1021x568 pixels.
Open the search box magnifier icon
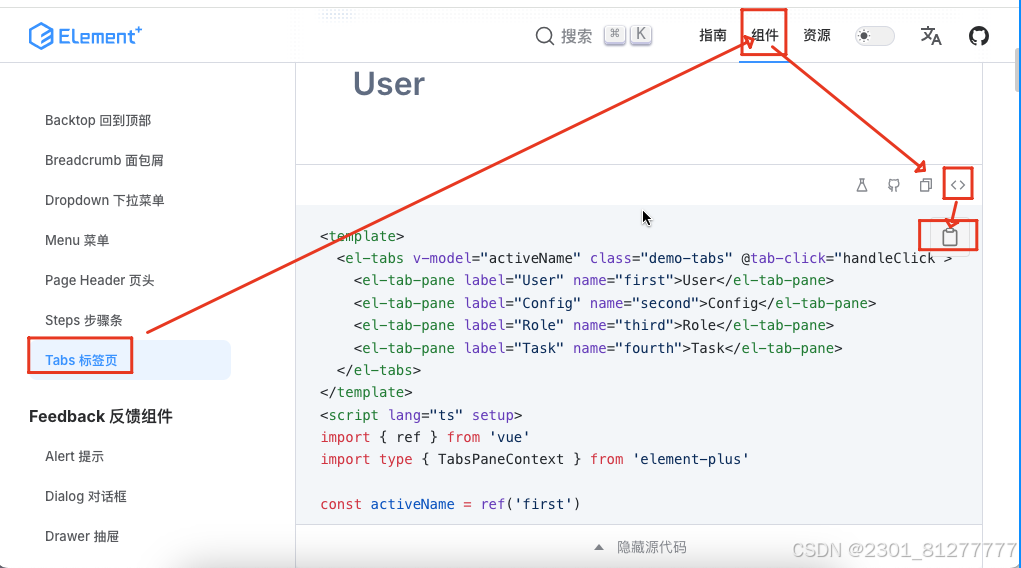pos(544,36)
